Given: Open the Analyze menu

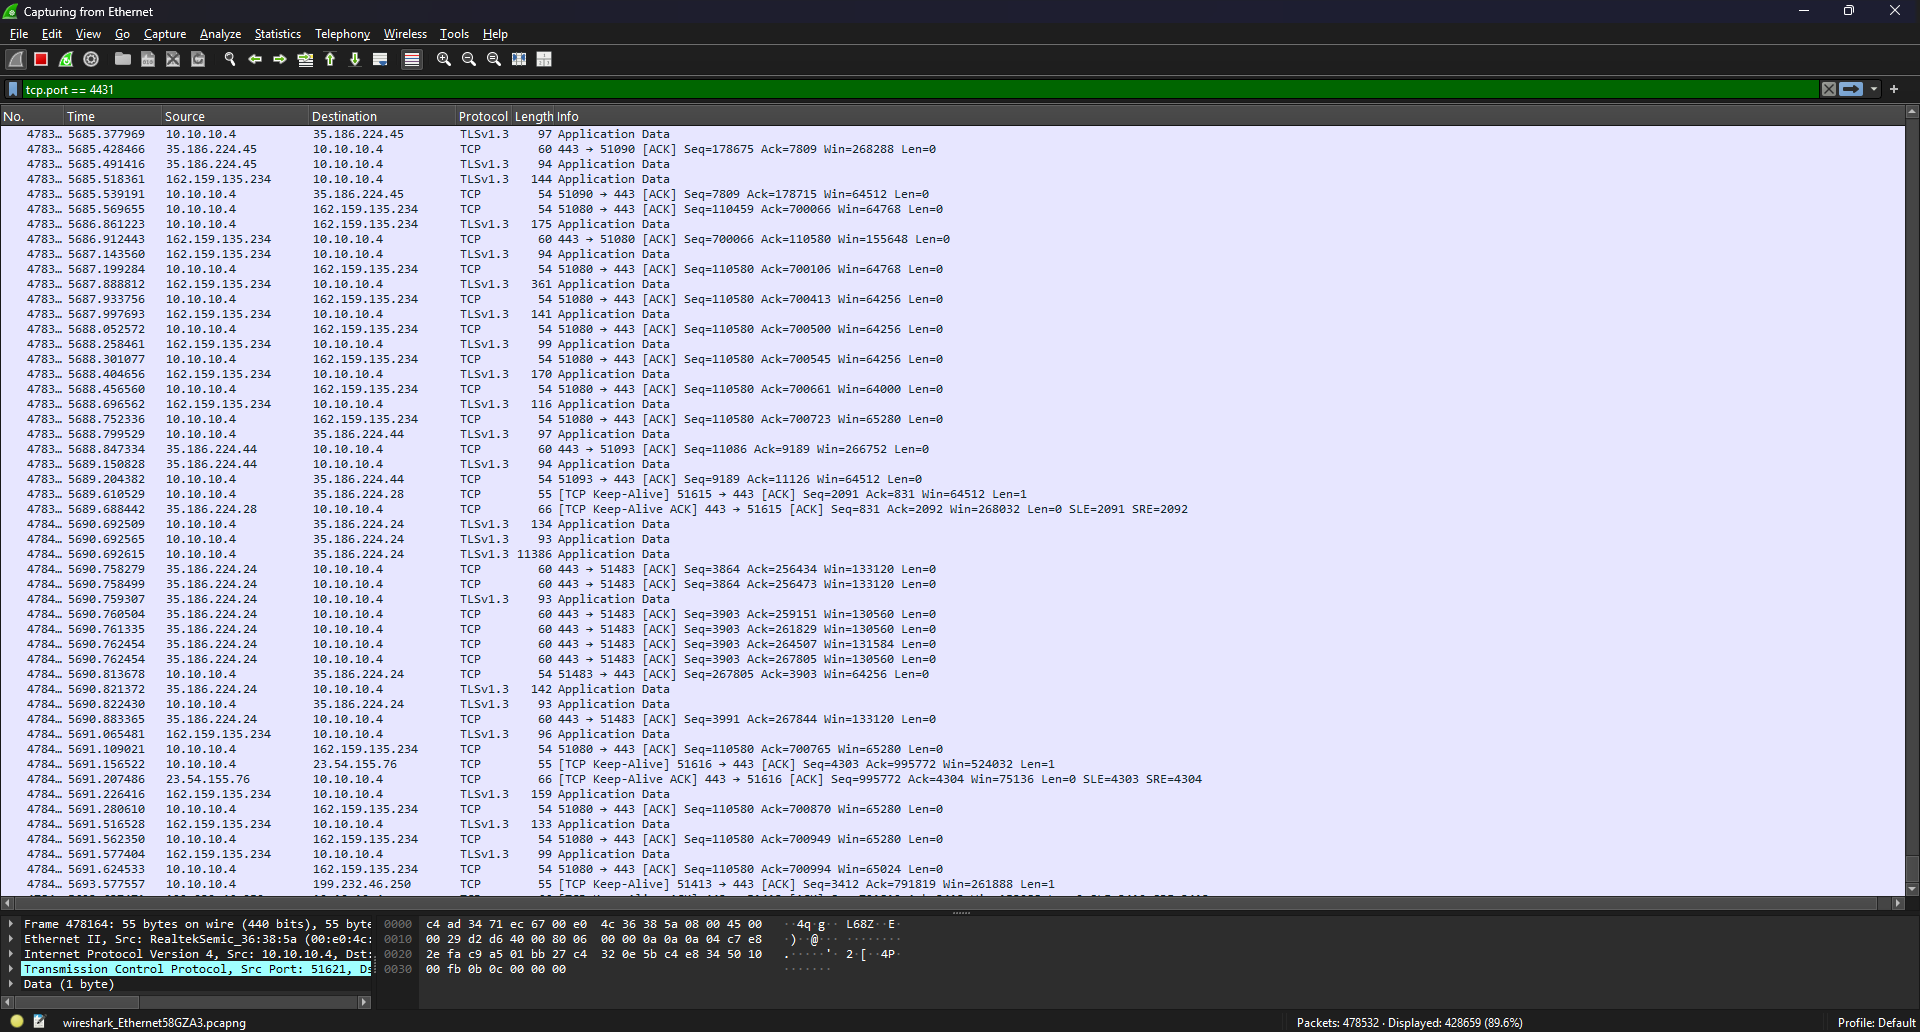Looking at the screenshot, I should point(220,34).
